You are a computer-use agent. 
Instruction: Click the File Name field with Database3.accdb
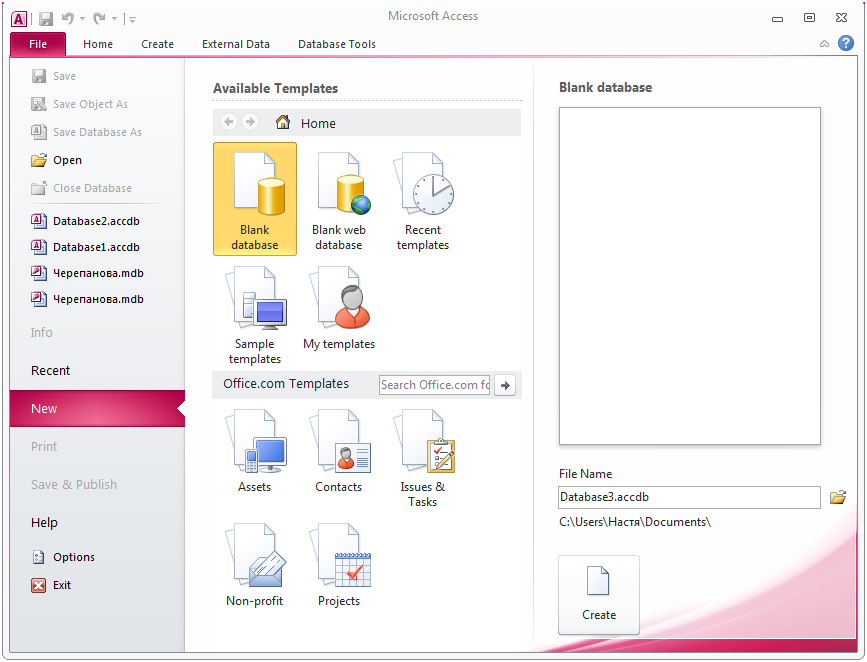690,497
